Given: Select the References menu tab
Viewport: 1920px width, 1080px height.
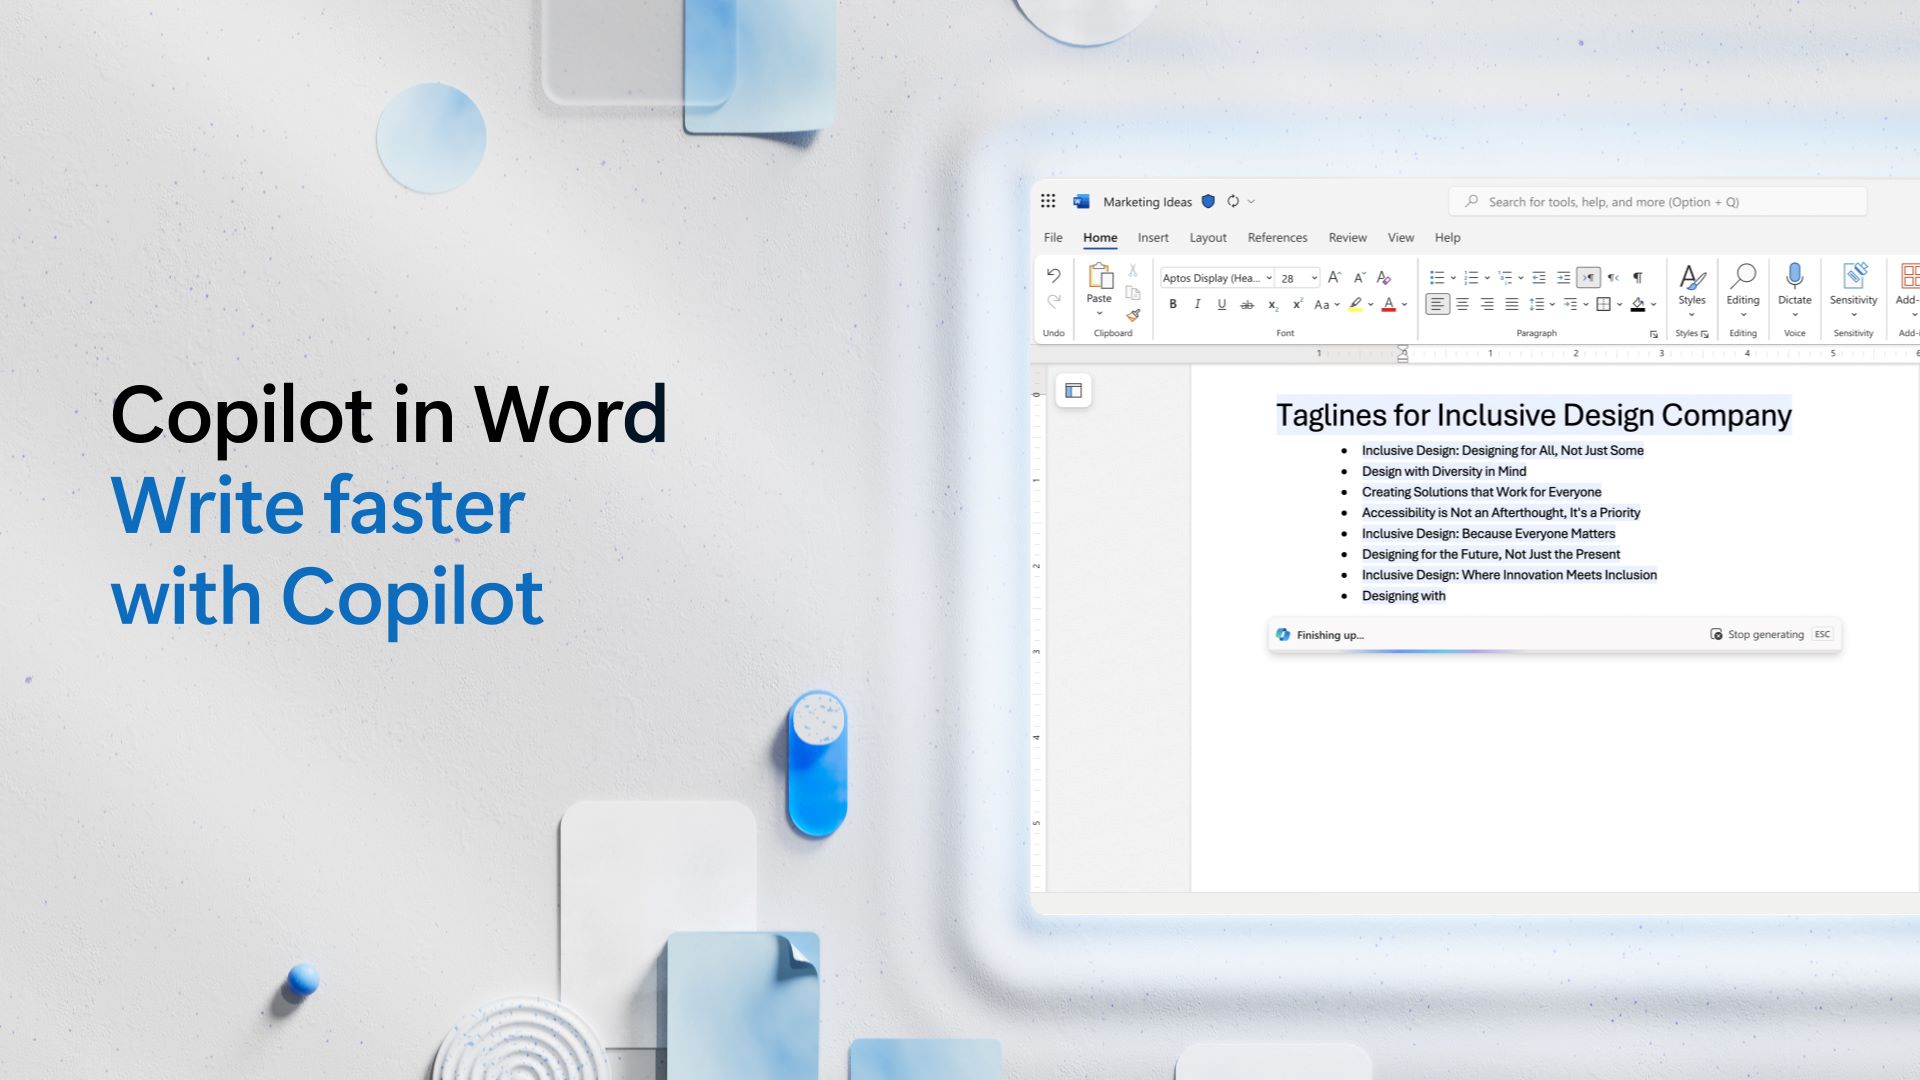Looking at the screenshot, I should pos(1276,237).
